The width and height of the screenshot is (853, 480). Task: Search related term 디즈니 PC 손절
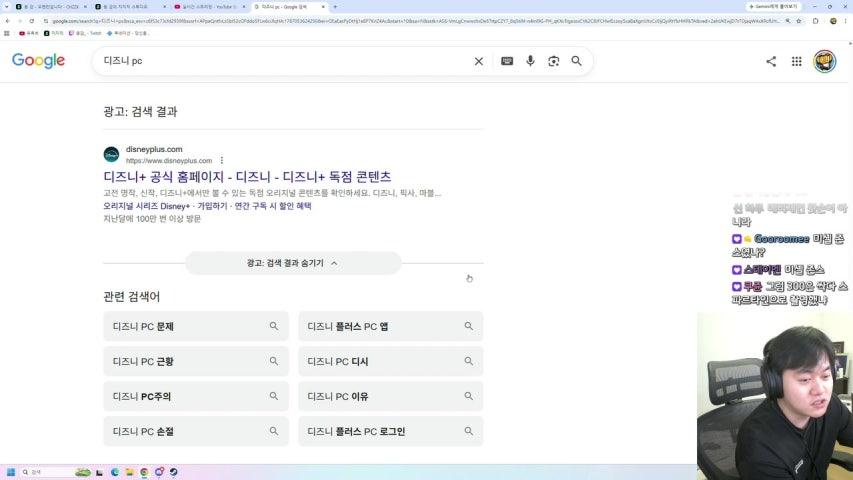click(x=196, y=431)
